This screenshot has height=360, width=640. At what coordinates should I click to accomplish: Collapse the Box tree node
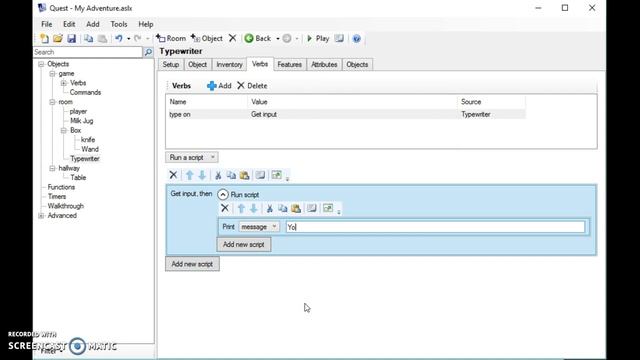[x=64, y=130]
